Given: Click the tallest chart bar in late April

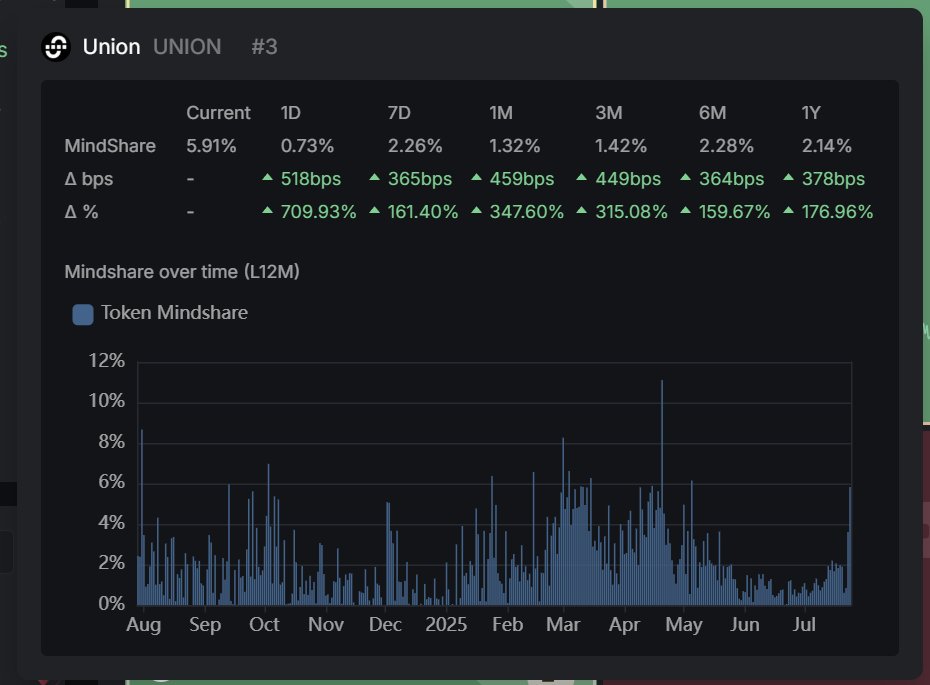Looking at the screenshot, I should 662,492.
